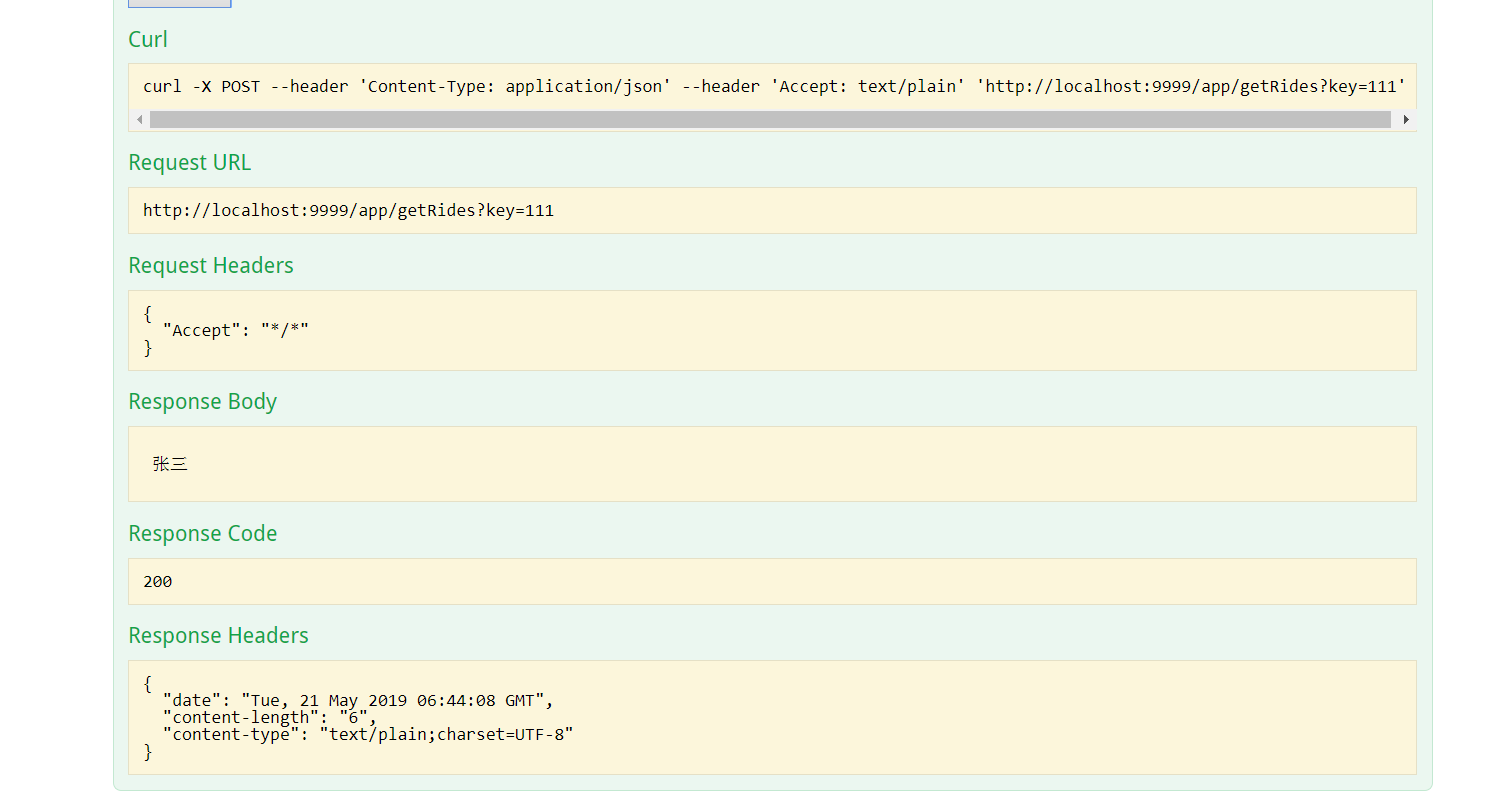Click the "date" line in Response Headers
The width and height of the screenshot is (1496, 793).
tap(358, 700)
